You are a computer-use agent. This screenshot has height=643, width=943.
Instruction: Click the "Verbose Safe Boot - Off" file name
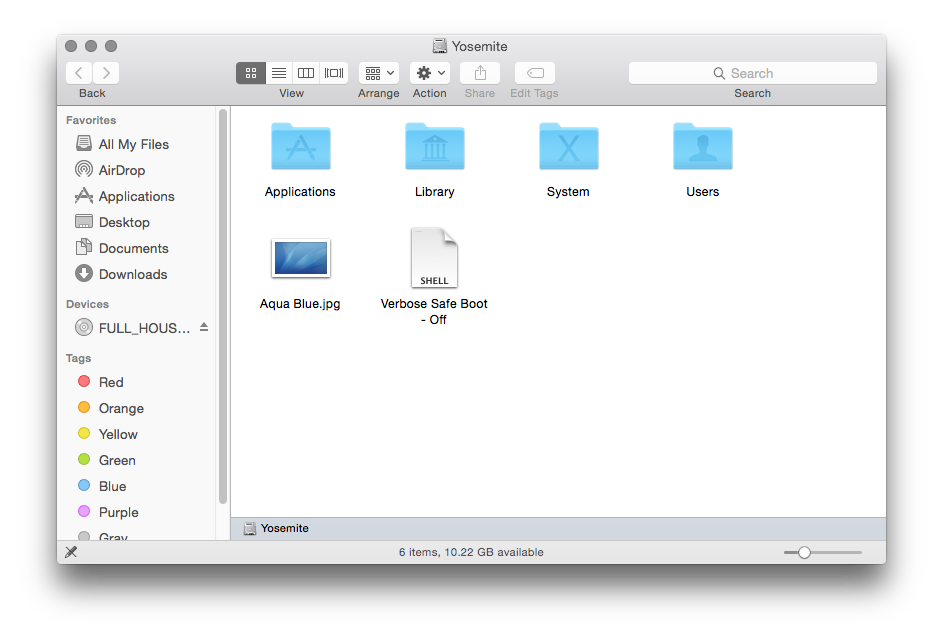[434, 312]
